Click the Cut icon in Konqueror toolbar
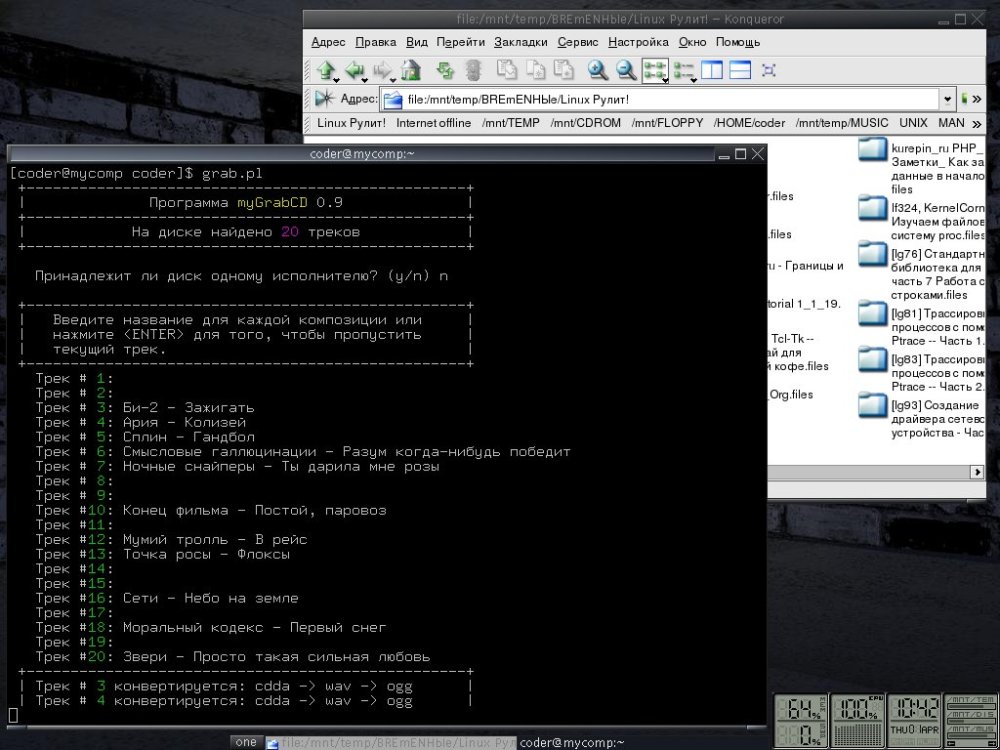The image size is (1000, 750). pyautogui.click(x=507, y=70)
